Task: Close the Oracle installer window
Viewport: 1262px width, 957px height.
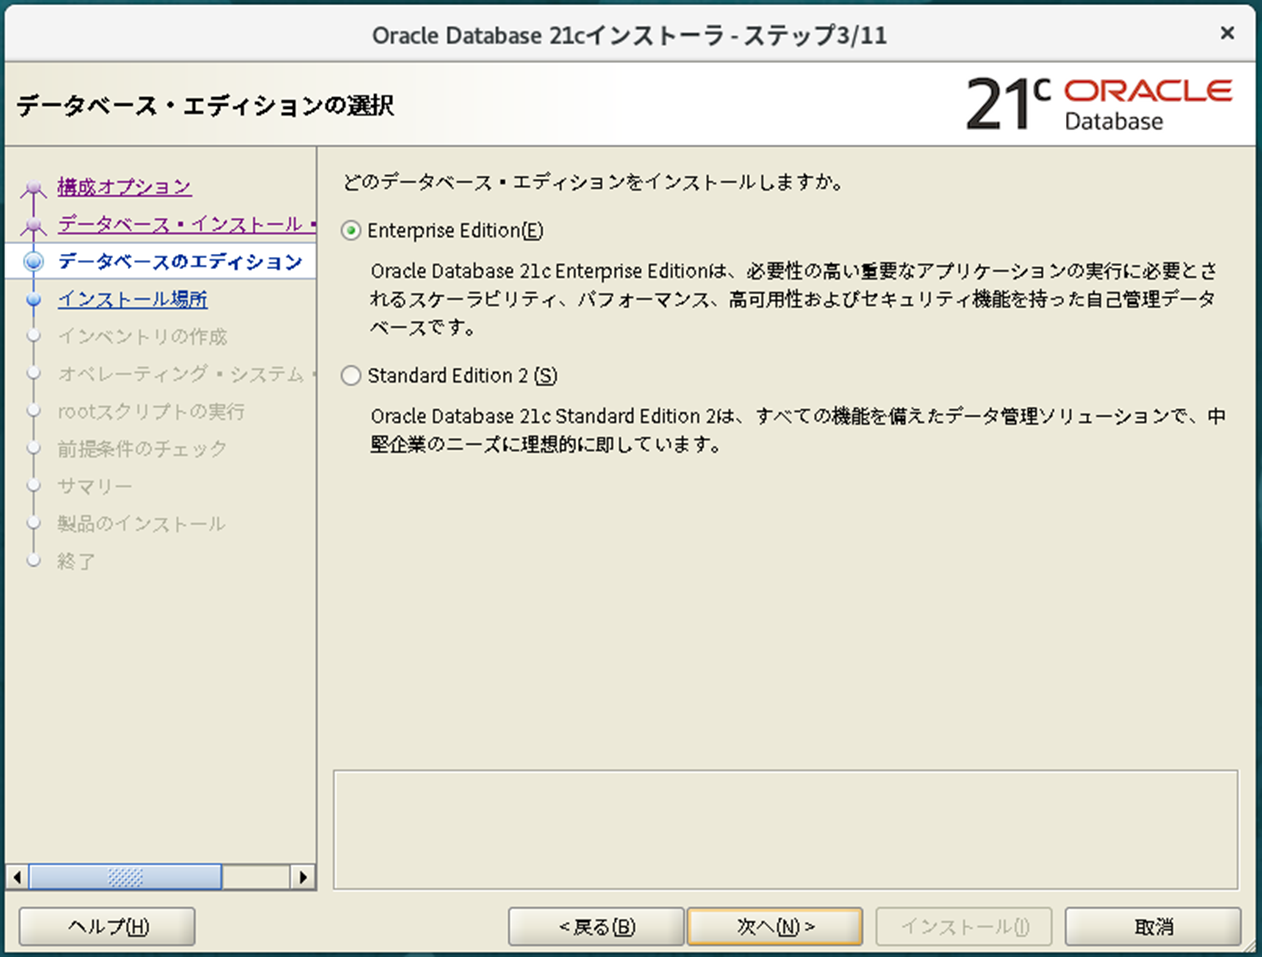Action: pyautogui.click(x=1227, y=33)
